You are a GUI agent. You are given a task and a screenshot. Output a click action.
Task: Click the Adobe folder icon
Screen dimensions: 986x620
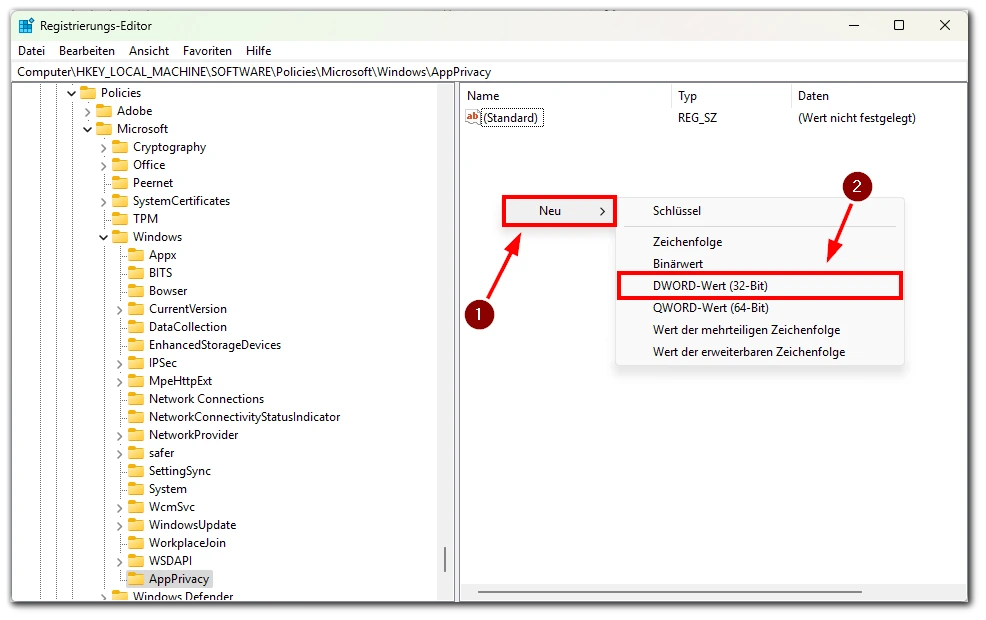pos(104,111)
